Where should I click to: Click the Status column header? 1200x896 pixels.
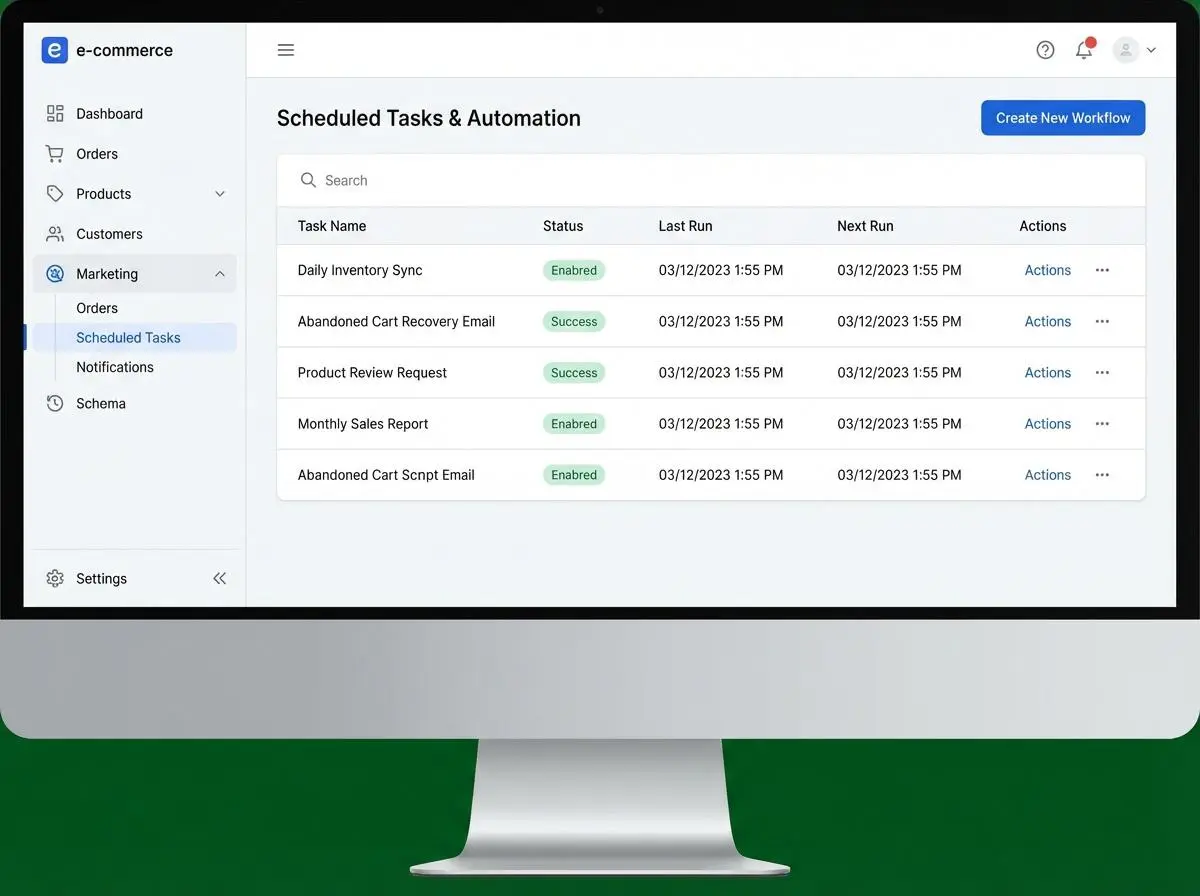click(563, 226)
